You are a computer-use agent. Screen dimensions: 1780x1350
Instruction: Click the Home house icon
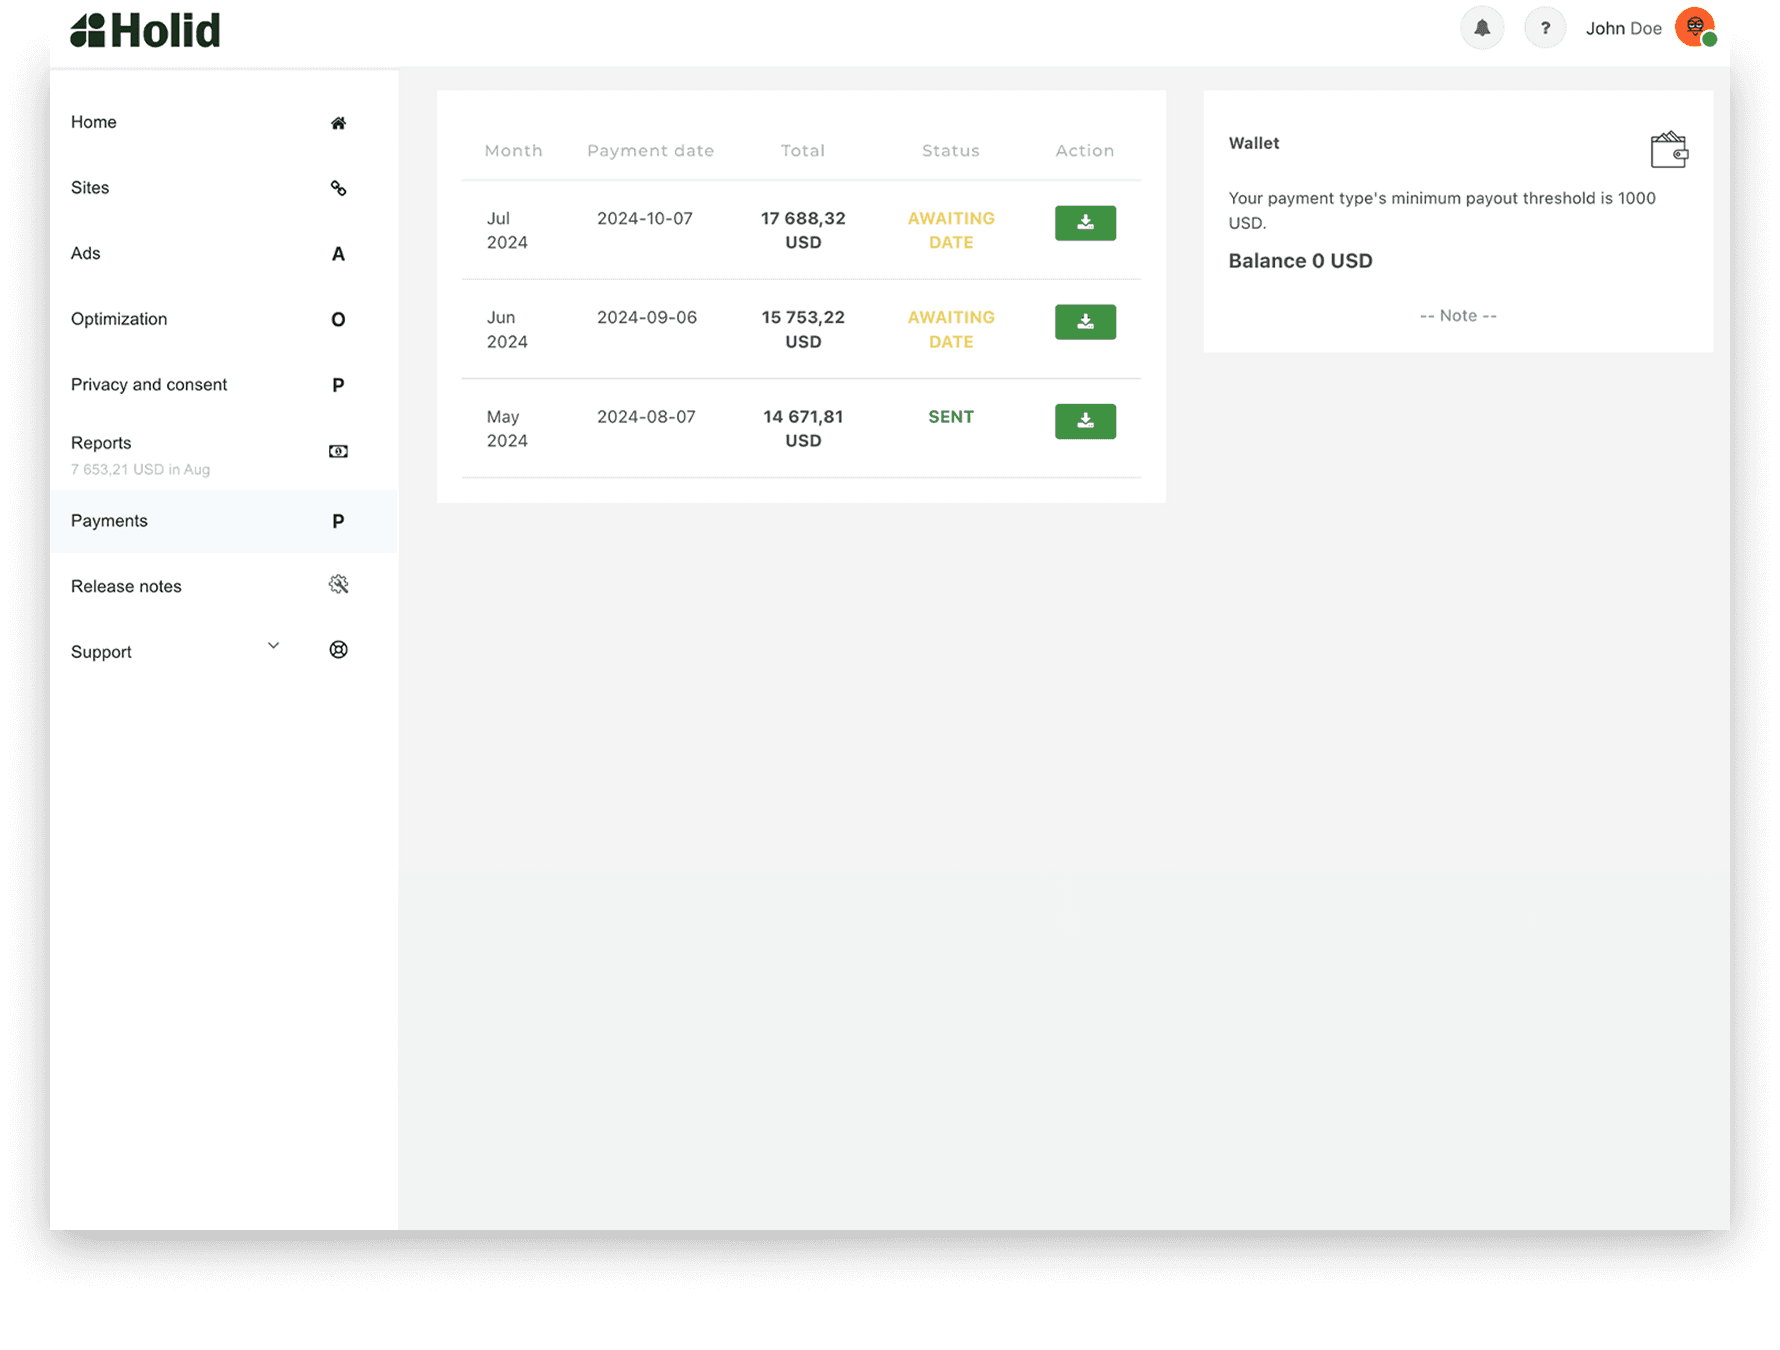coord(338,123)
